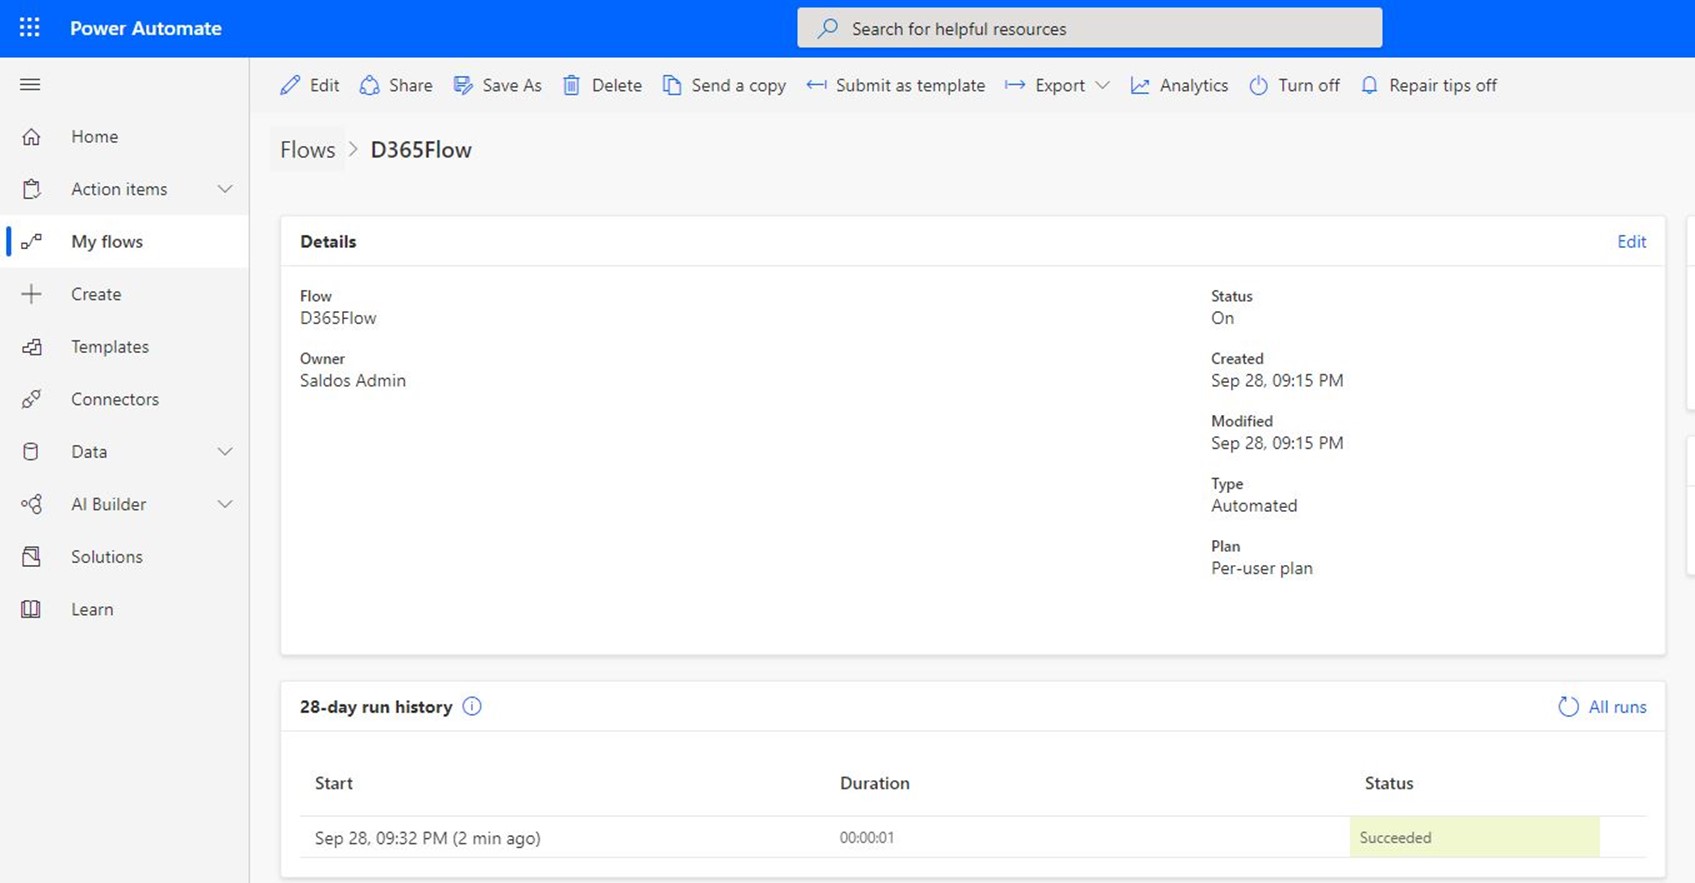Click the Delete trash can icon
This screenshot has height=883, width=1695.
tap(571, 85)
